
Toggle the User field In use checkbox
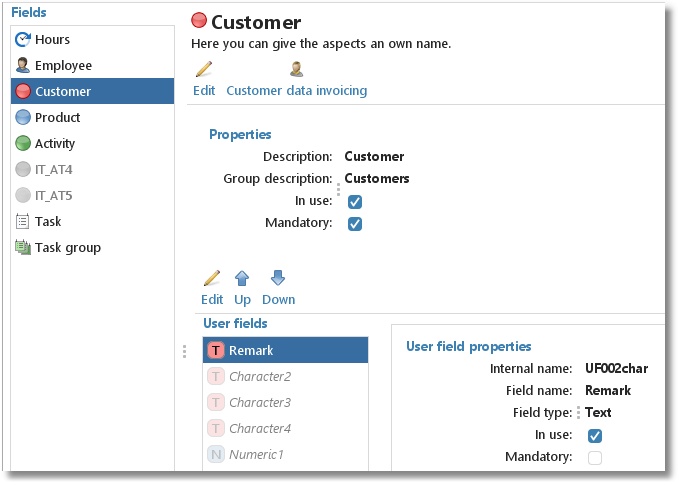point(595,436)
